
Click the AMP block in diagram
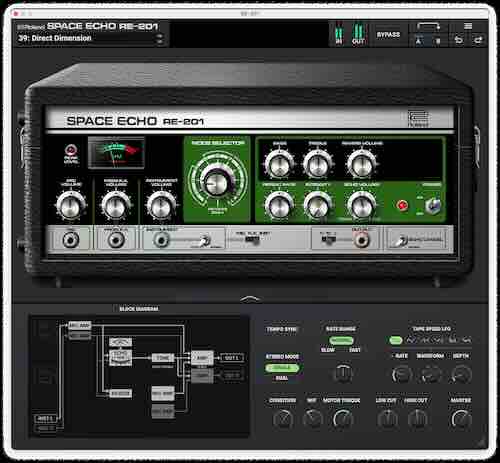(x=202, y=358)
